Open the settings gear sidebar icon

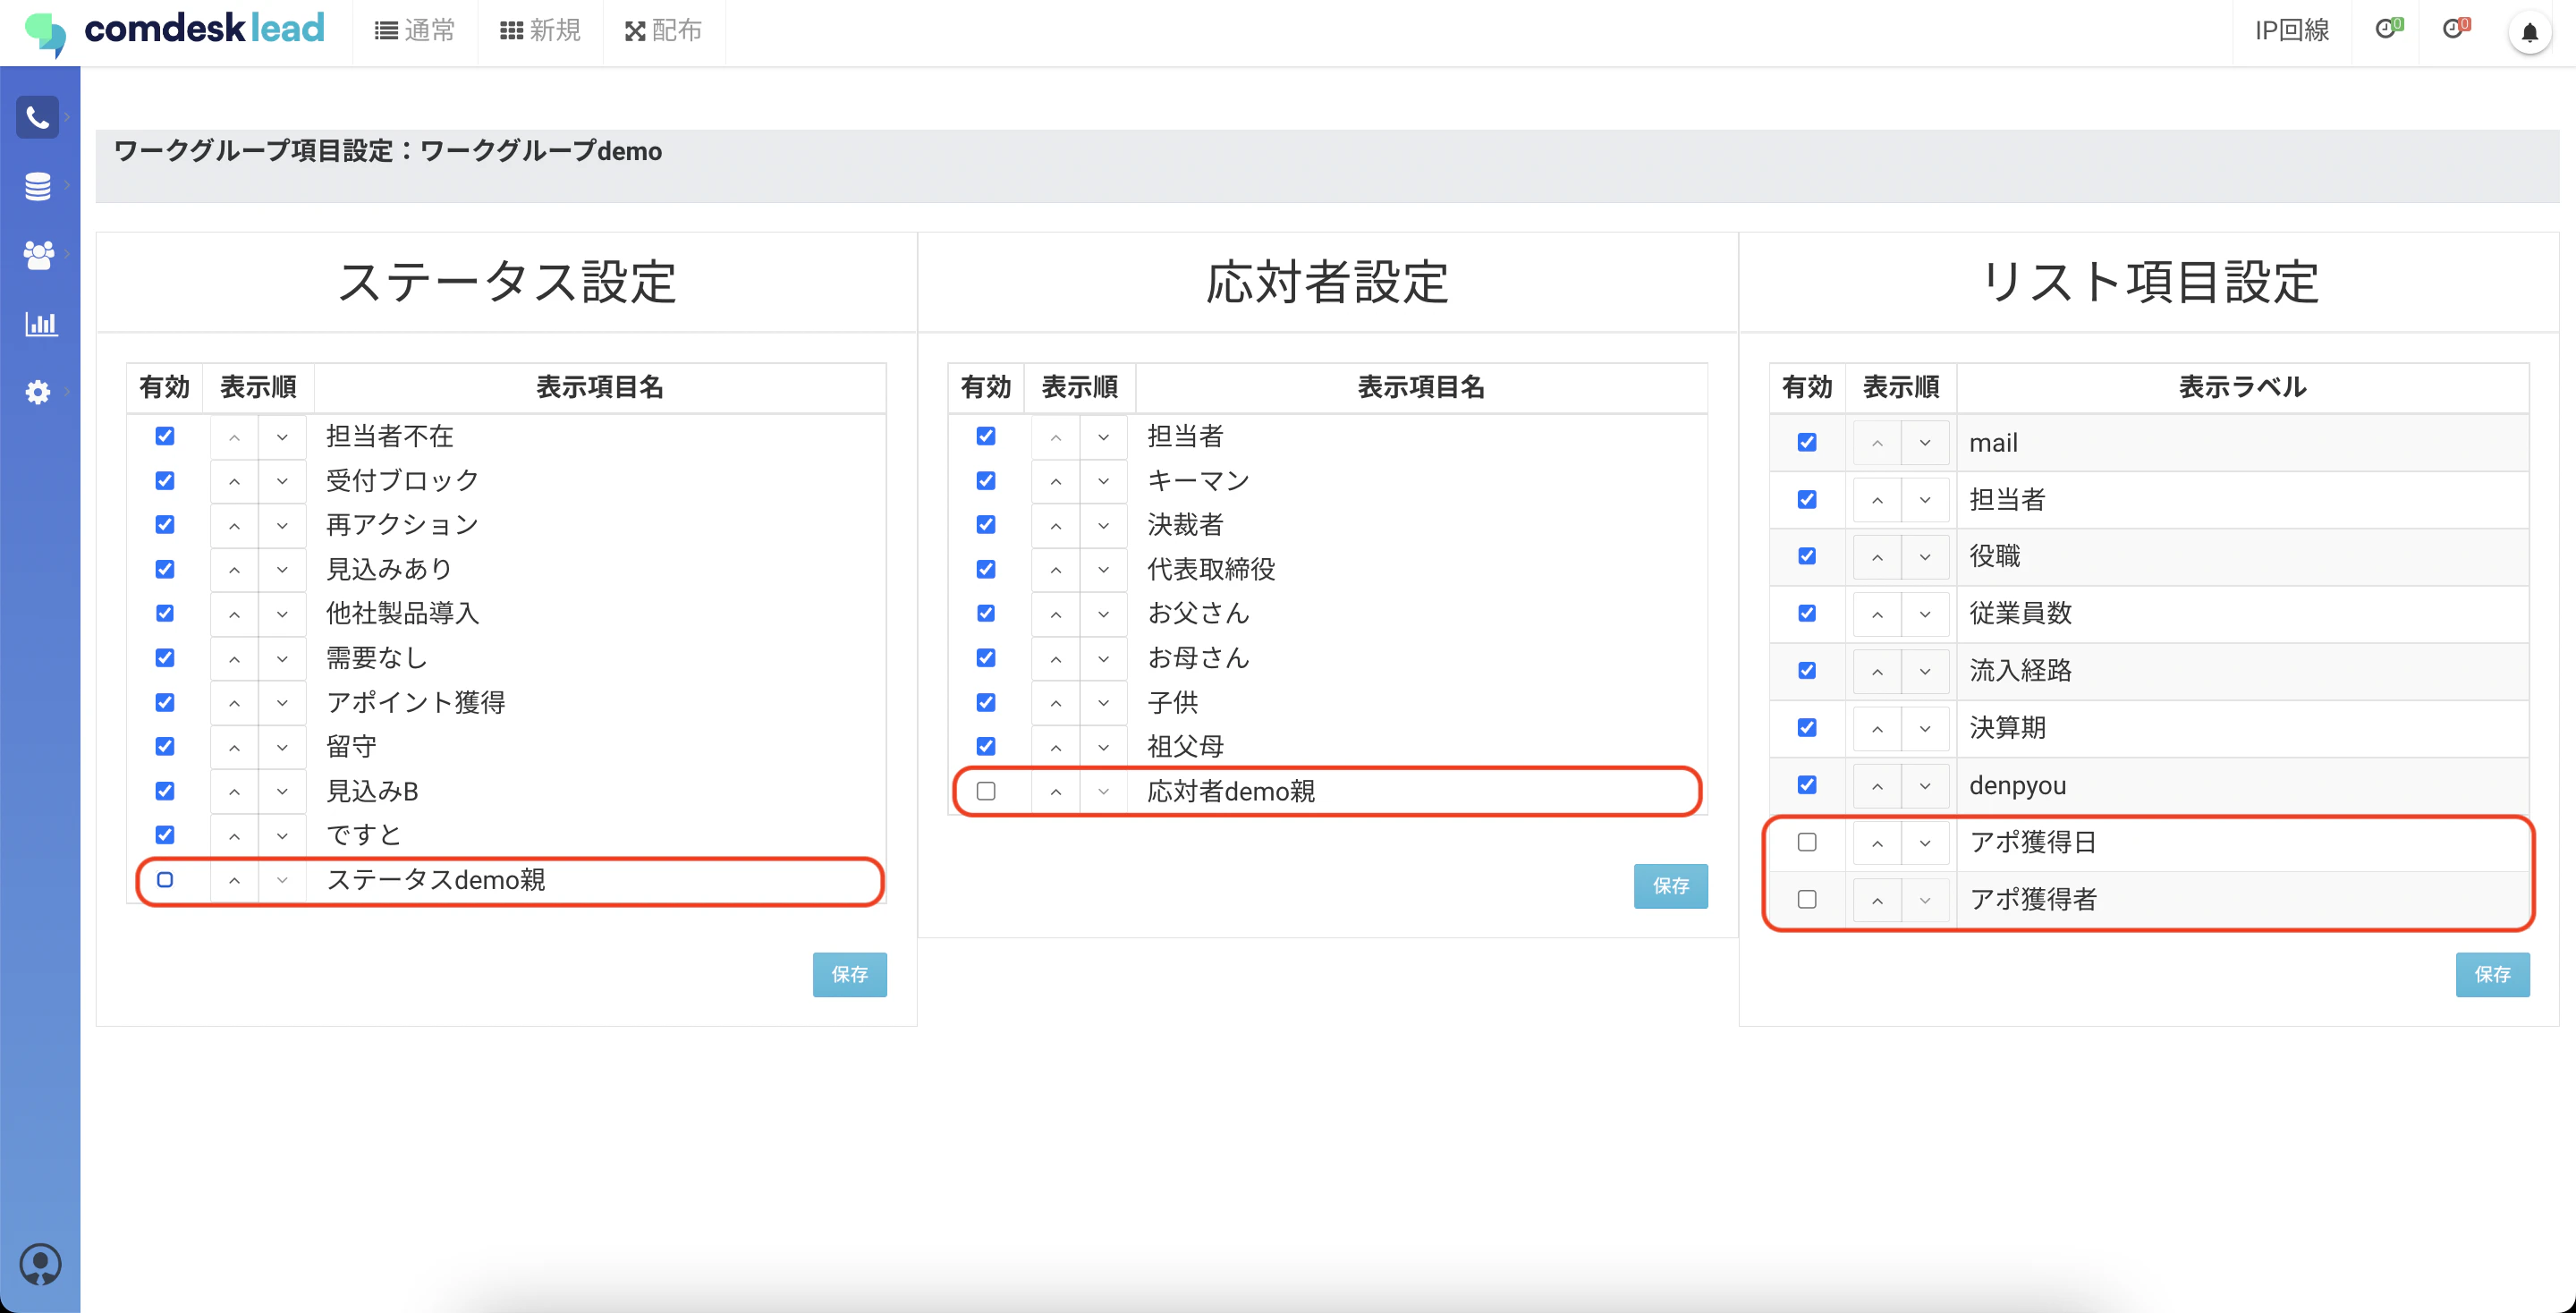[38, 391]
